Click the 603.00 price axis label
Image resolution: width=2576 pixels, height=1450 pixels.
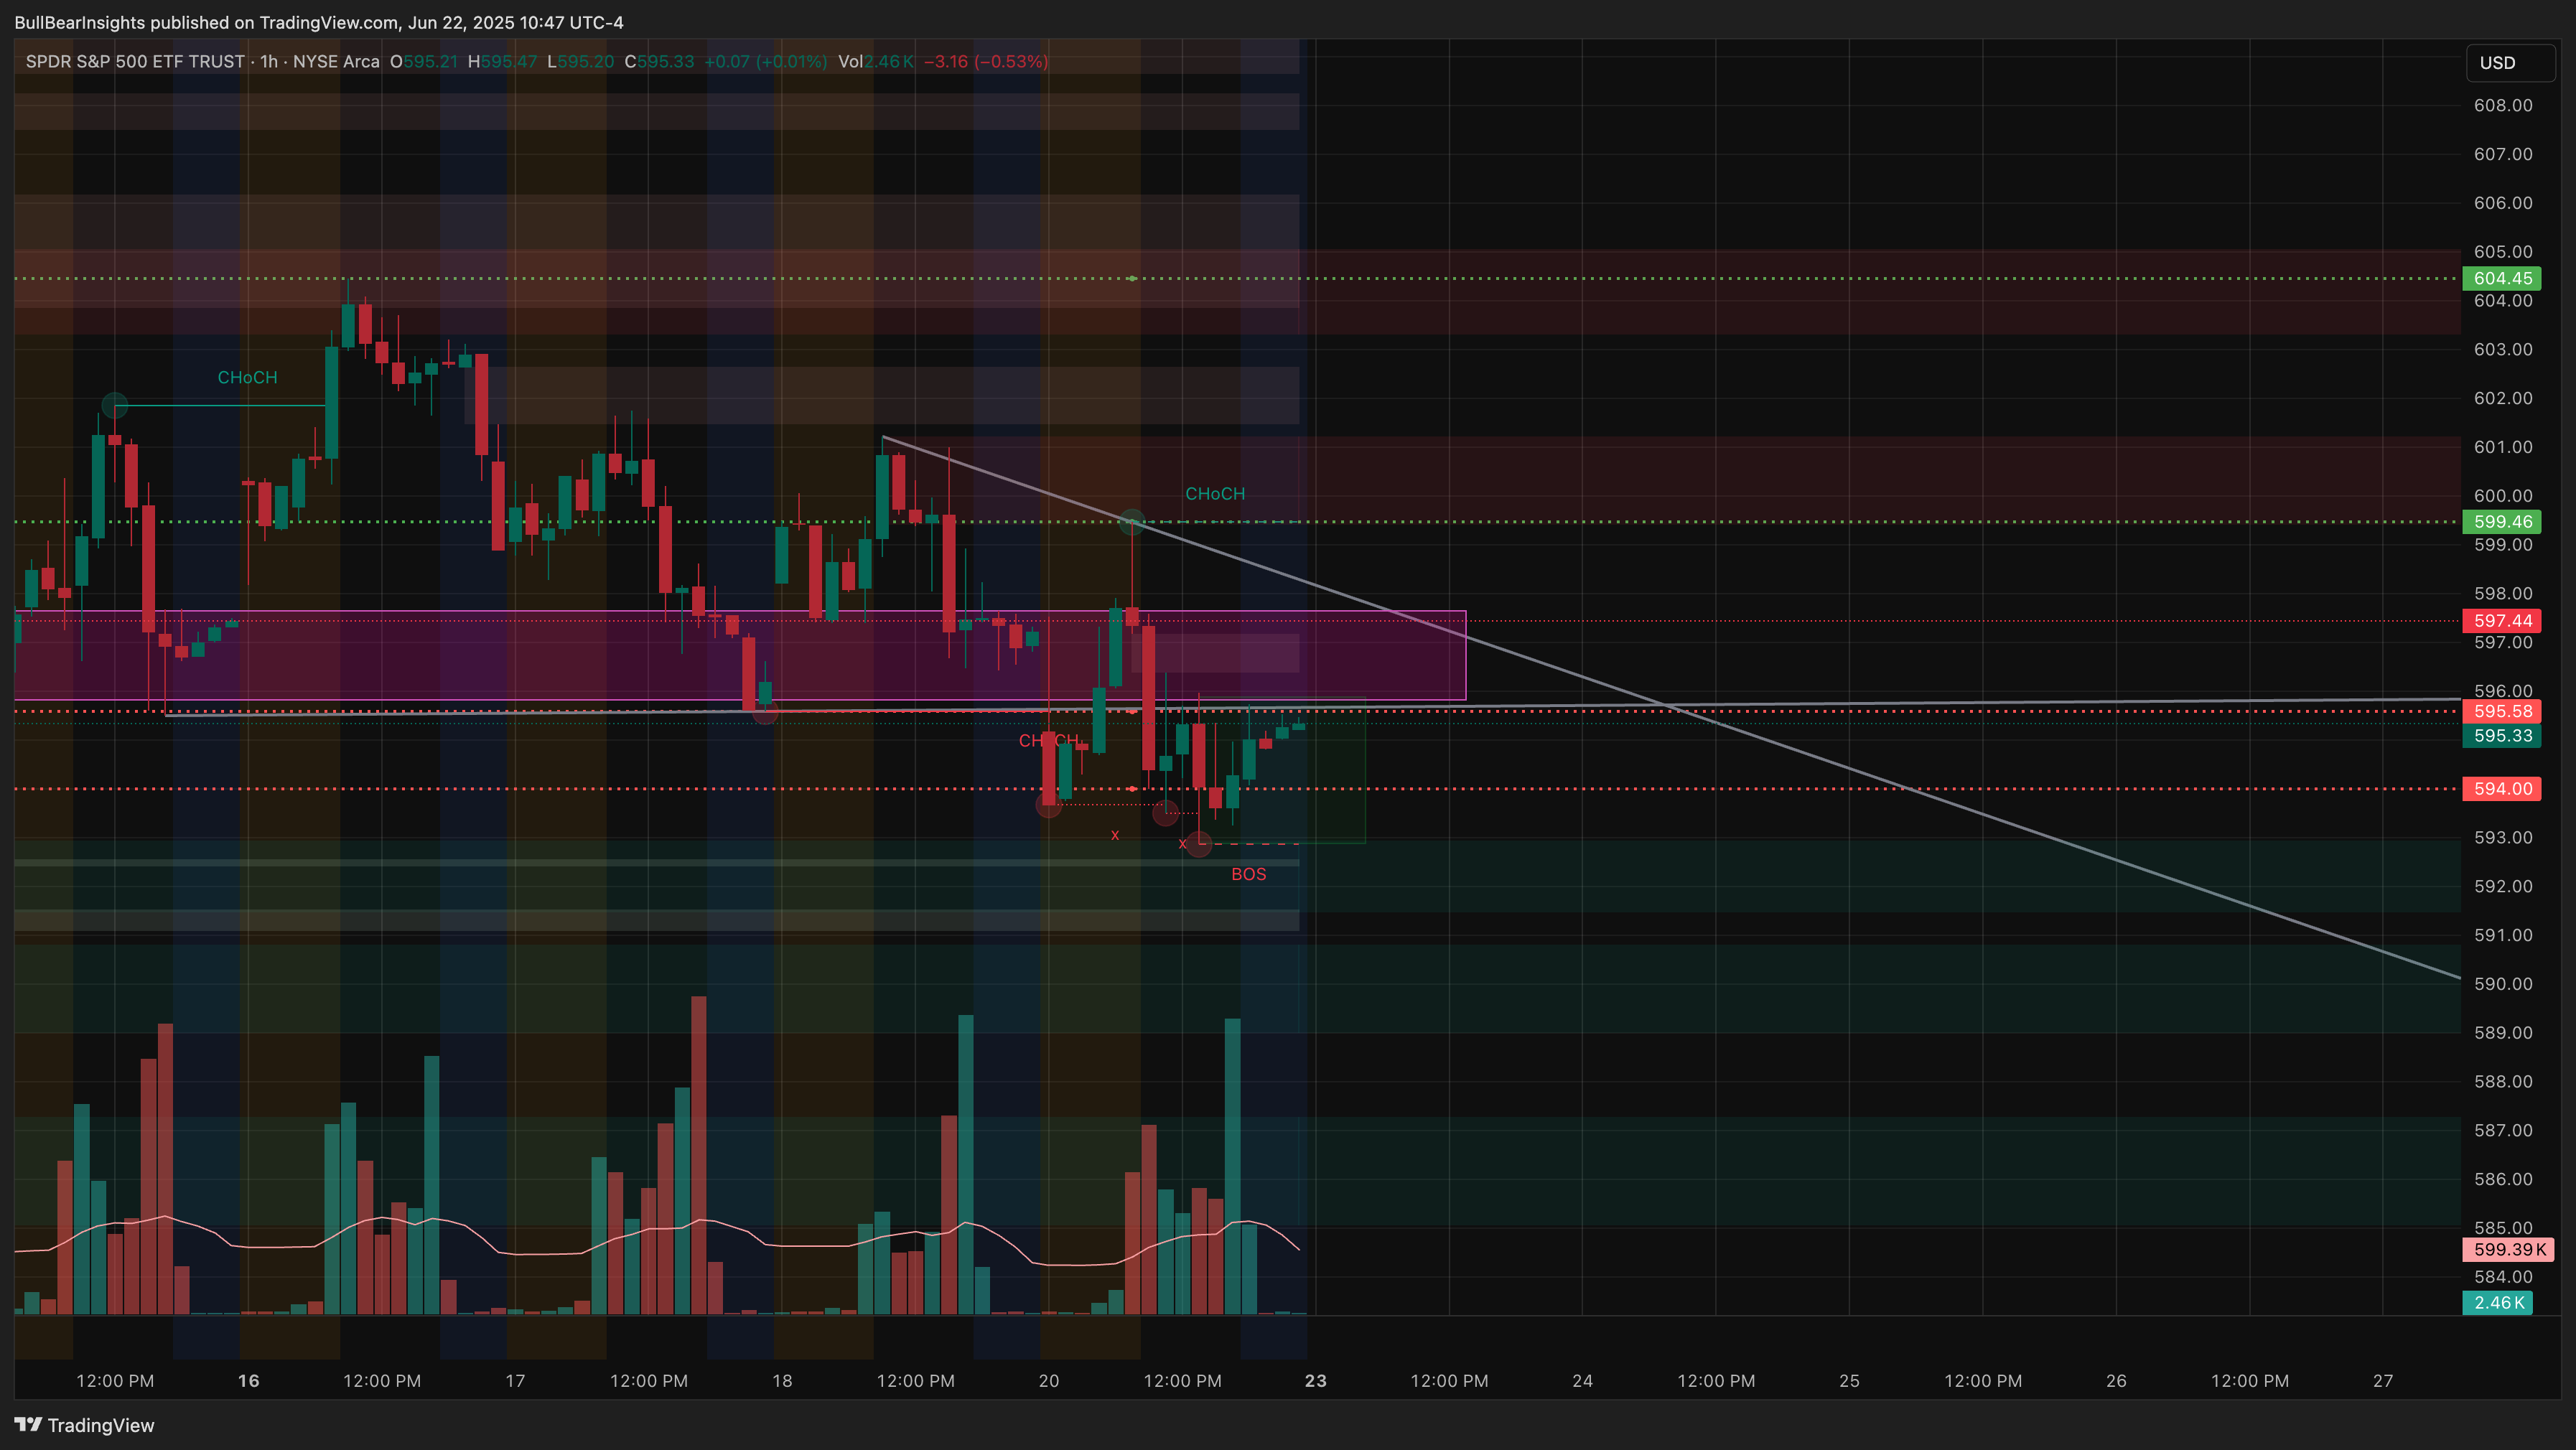[2503, 349]
